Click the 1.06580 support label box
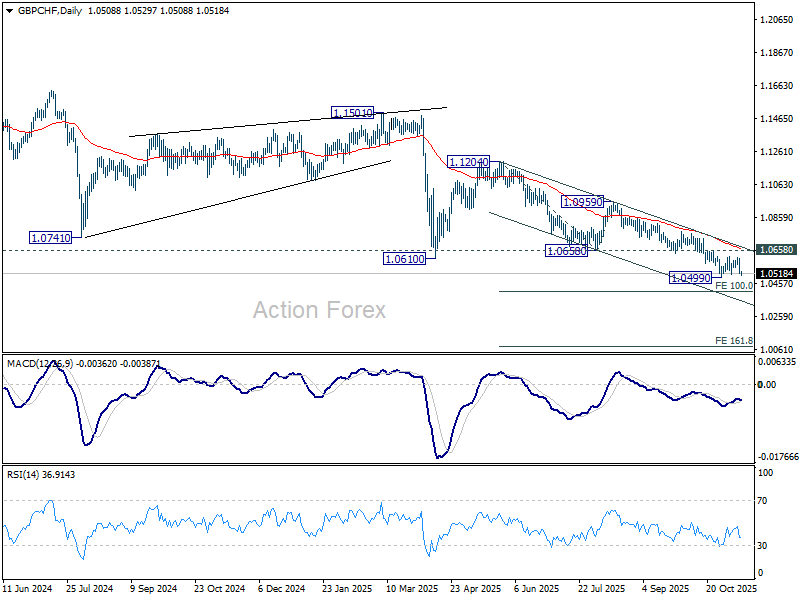The height and width of the screenshot is (600, 800). pos(566,251)
